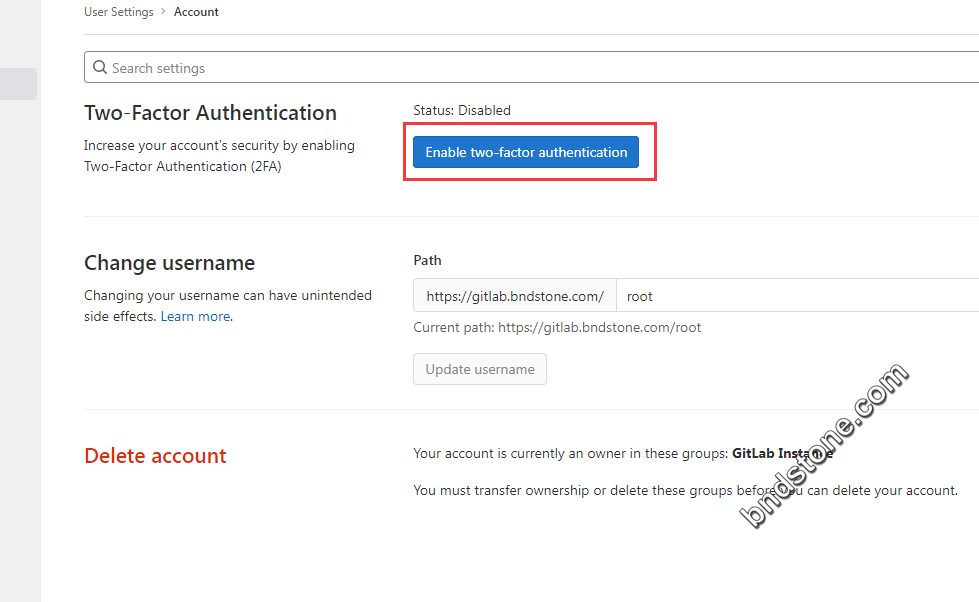This screenshot has width=979, height=602.
Task: Select the Account breadcrumb item
Action: (196, 12)
